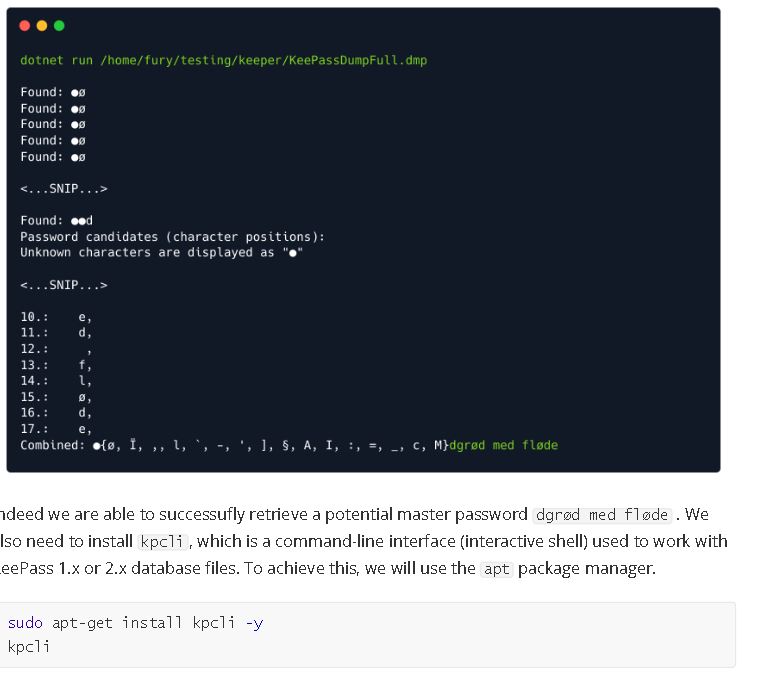Viewport: 768px width, 684px height.
Task: Click candidate line 15 with letter ø
Action: (56, 397)
